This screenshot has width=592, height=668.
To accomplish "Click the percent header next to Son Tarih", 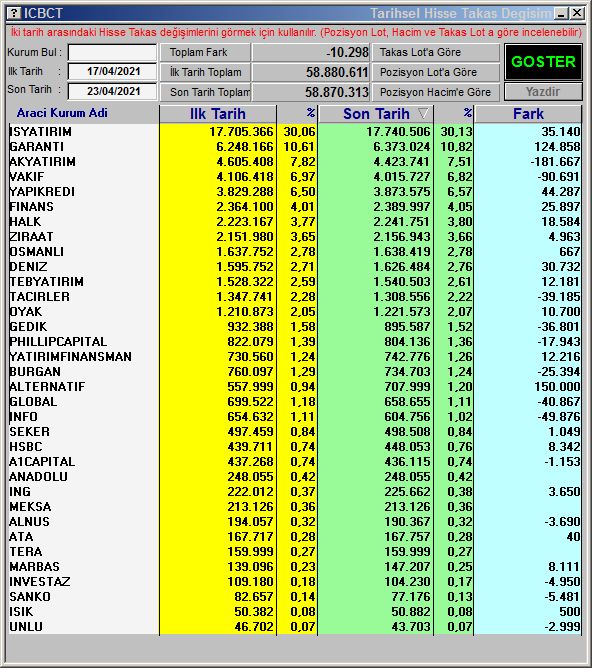I will click(x=454, y=114).
